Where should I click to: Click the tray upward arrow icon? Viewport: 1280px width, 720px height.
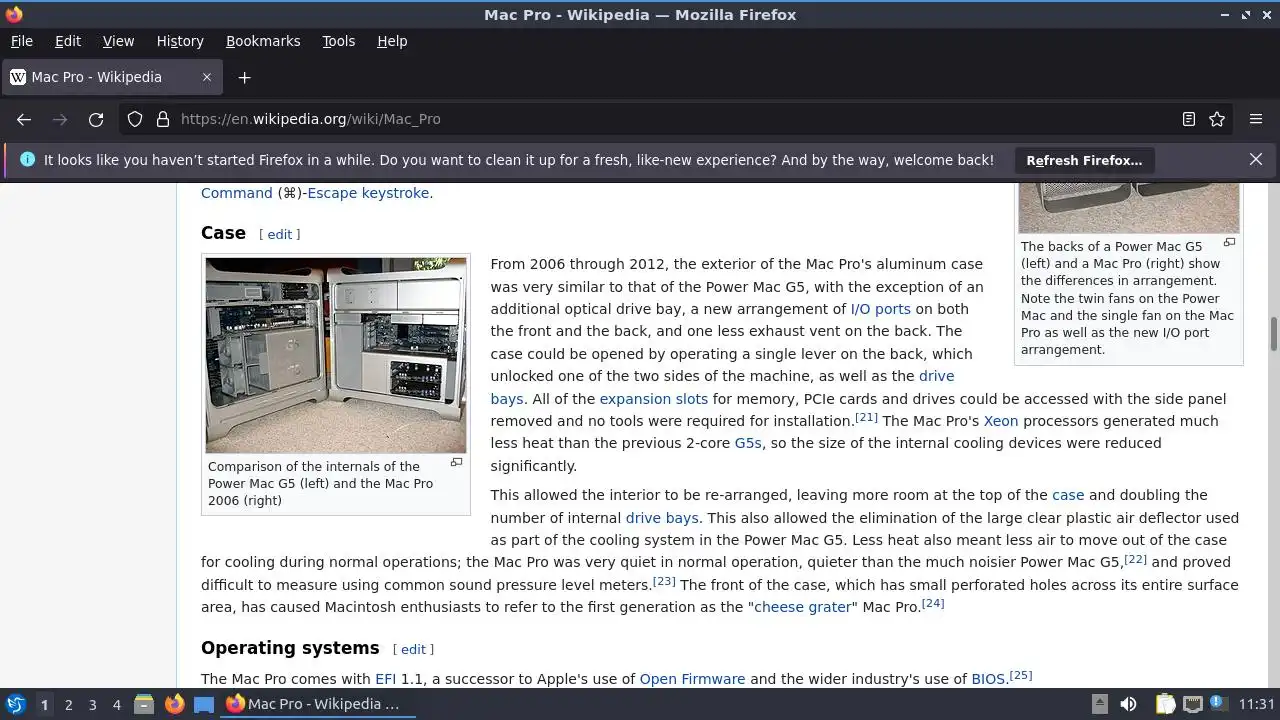1099,704
